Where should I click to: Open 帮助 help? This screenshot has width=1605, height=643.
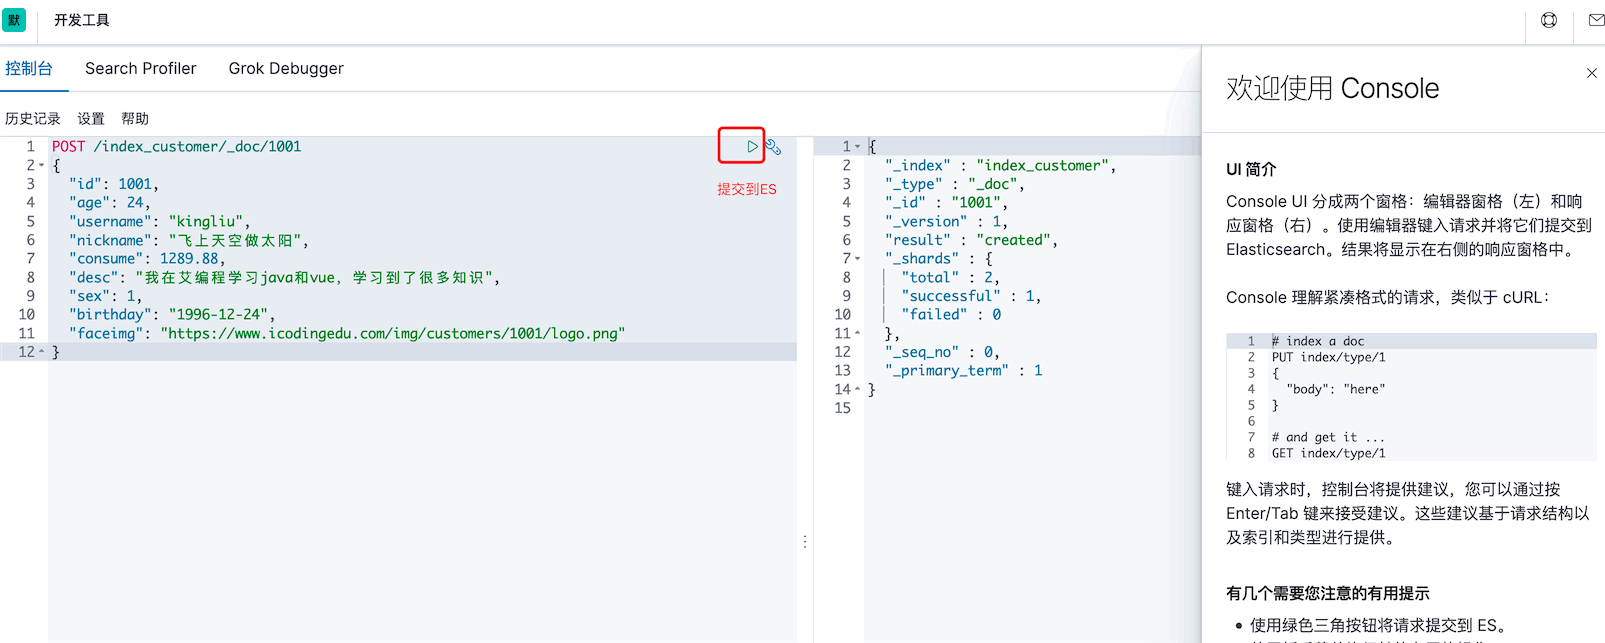[135, 118]
